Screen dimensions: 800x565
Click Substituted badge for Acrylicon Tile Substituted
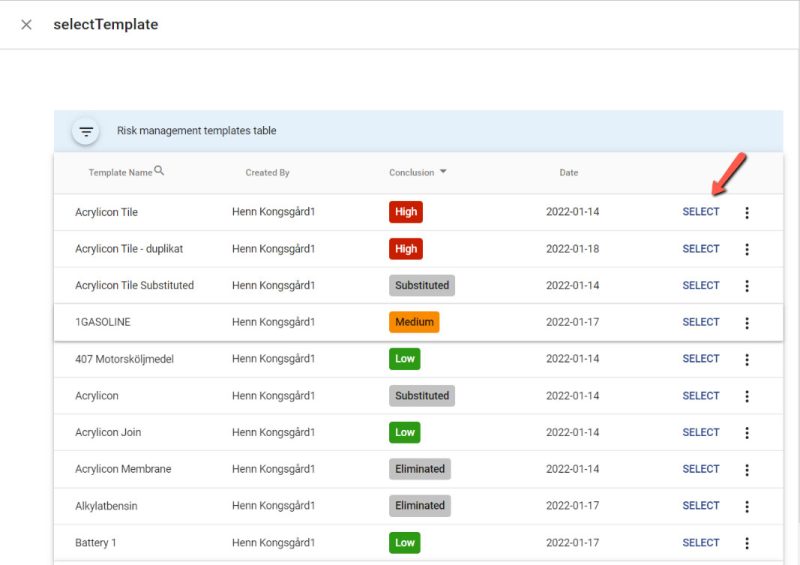pyautogui.click(x=422, y=285)
